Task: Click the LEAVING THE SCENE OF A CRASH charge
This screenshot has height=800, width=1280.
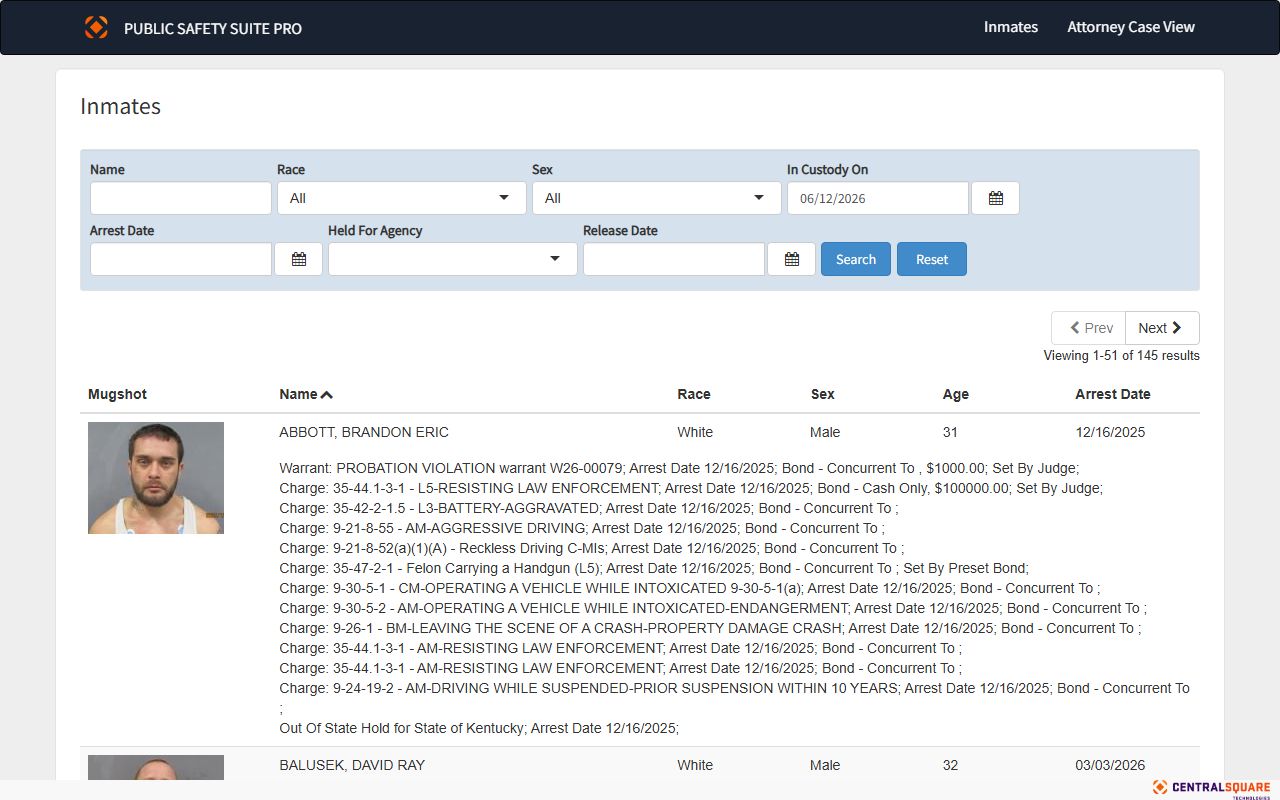Action: click(710, 628)
